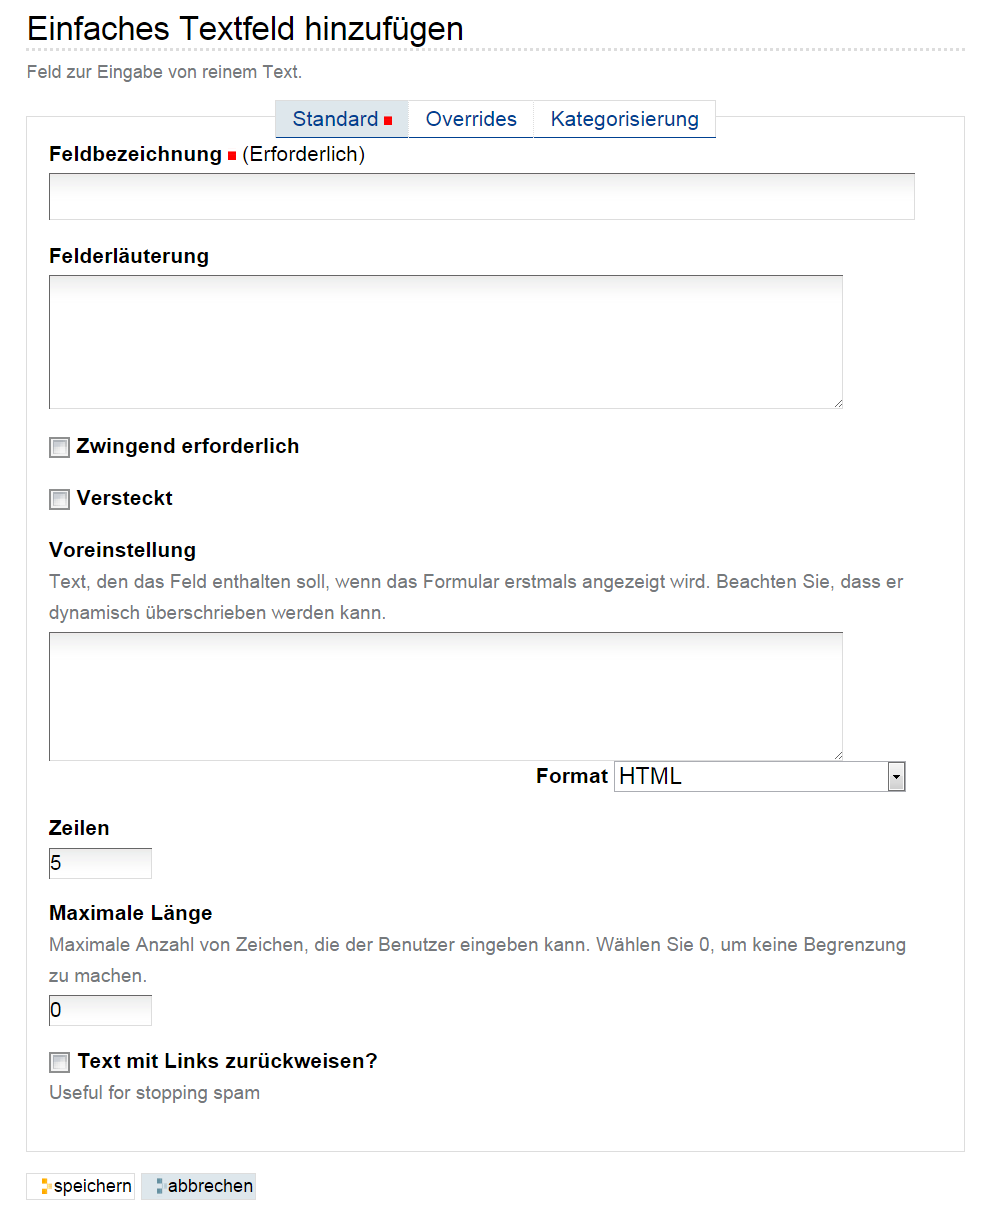Click the red marker beside Feldbezeichnung label

pyautogui.click(x=232, y=156)
